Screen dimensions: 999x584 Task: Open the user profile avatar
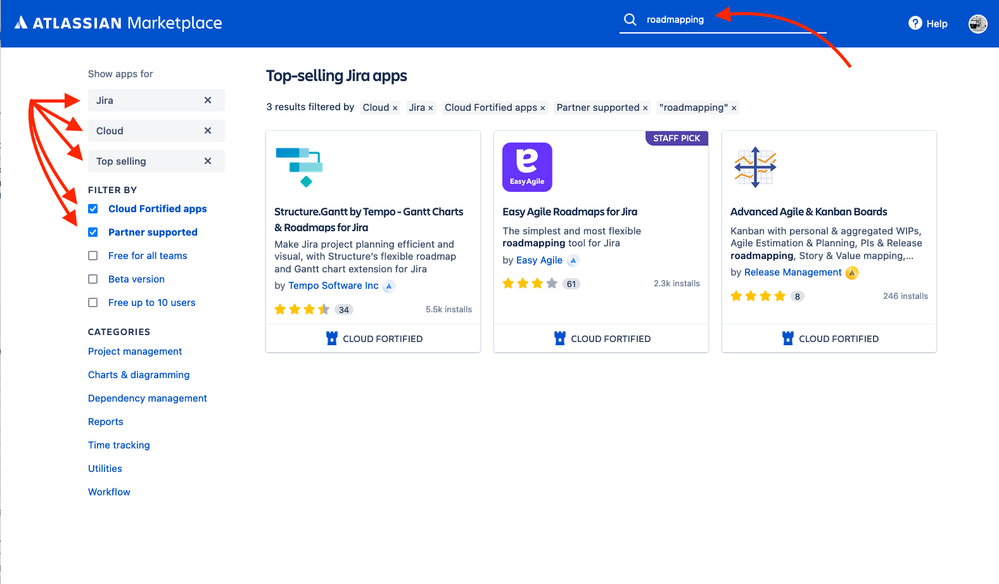pos(977,24)
